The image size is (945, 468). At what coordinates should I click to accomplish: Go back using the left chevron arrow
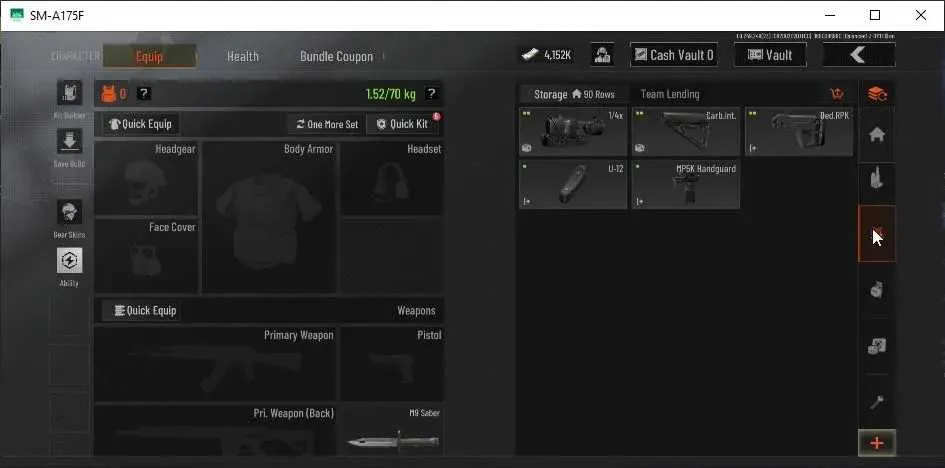pyautogui.click(x=859, y=55)
